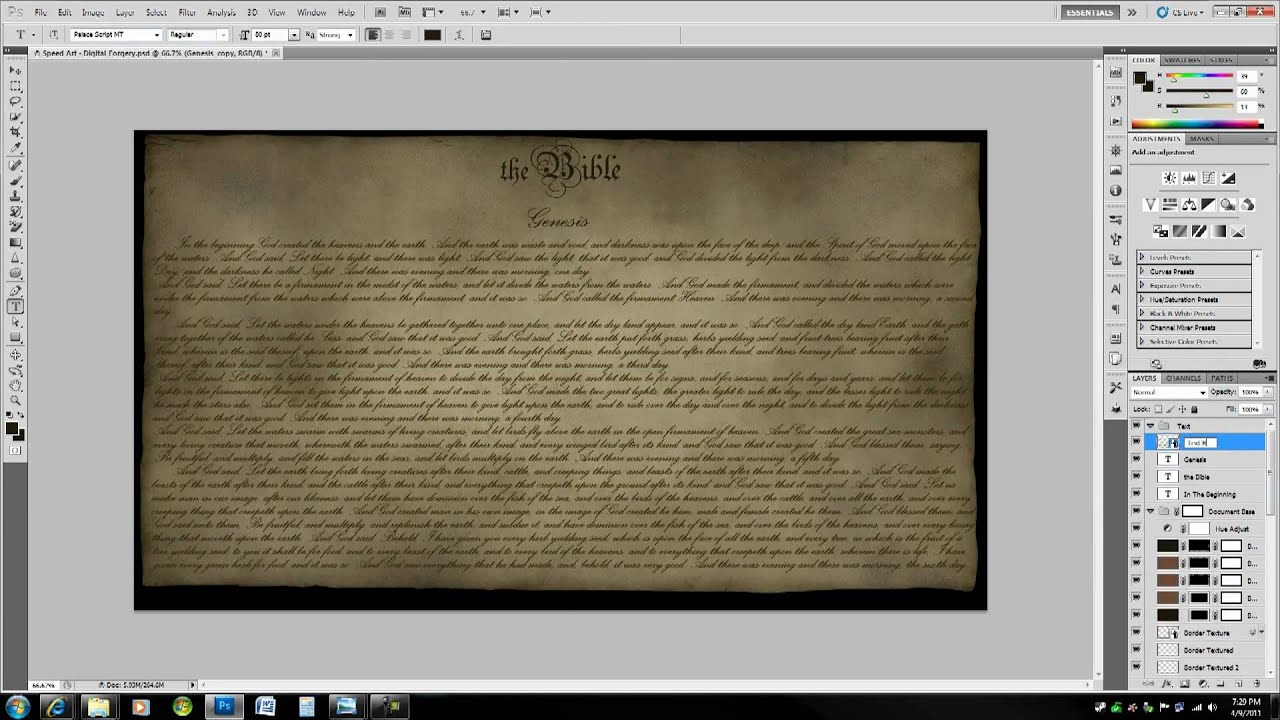This screenshot has height=720, width=1280.
Task: Select the Move tool in the toolbox
Action: click(16, 71)
